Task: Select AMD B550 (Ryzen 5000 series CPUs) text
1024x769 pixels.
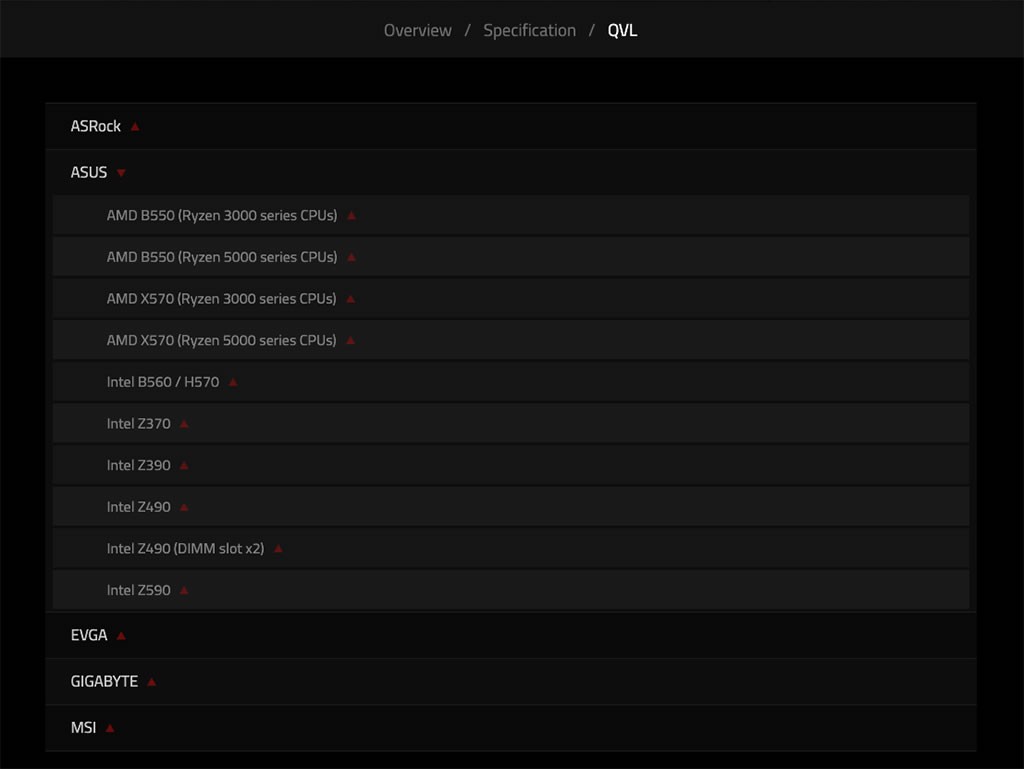Action: (x=222, y=257)
